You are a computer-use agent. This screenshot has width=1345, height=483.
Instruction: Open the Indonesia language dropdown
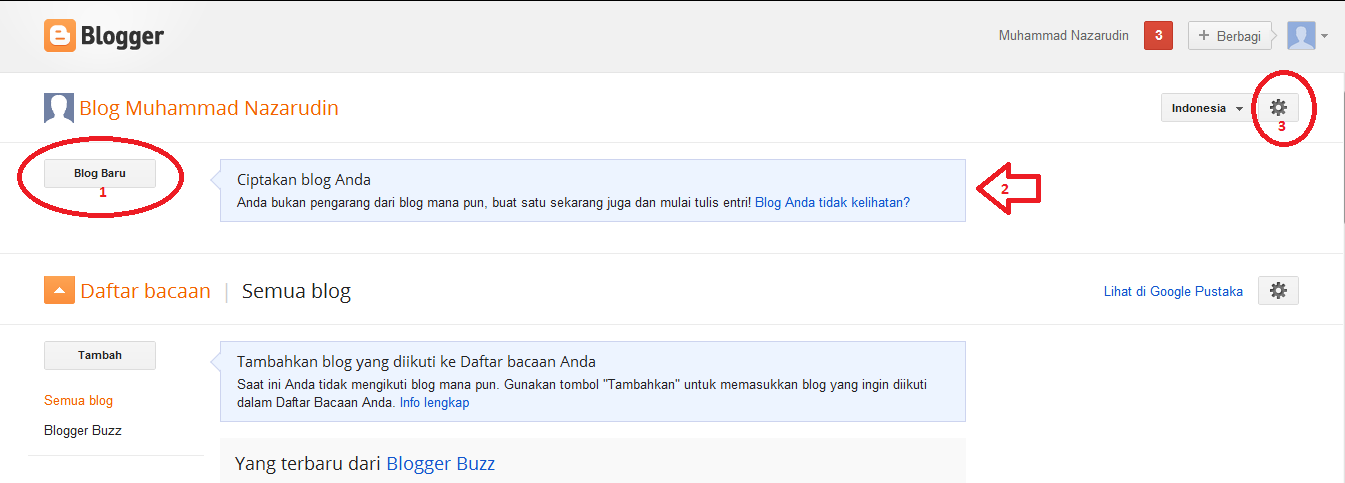tap(1207, 108)
